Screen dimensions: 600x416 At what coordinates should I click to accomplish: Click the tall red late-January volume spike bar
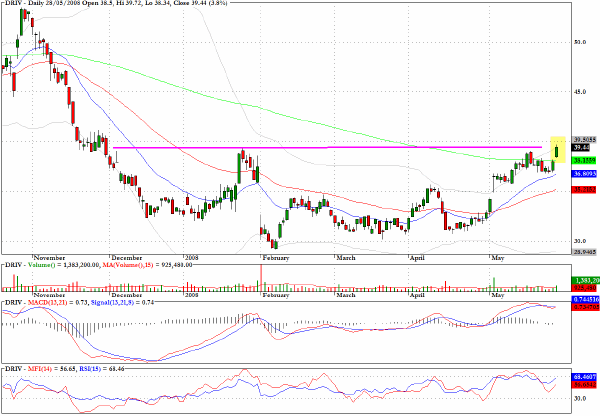(x=261, y=277)
